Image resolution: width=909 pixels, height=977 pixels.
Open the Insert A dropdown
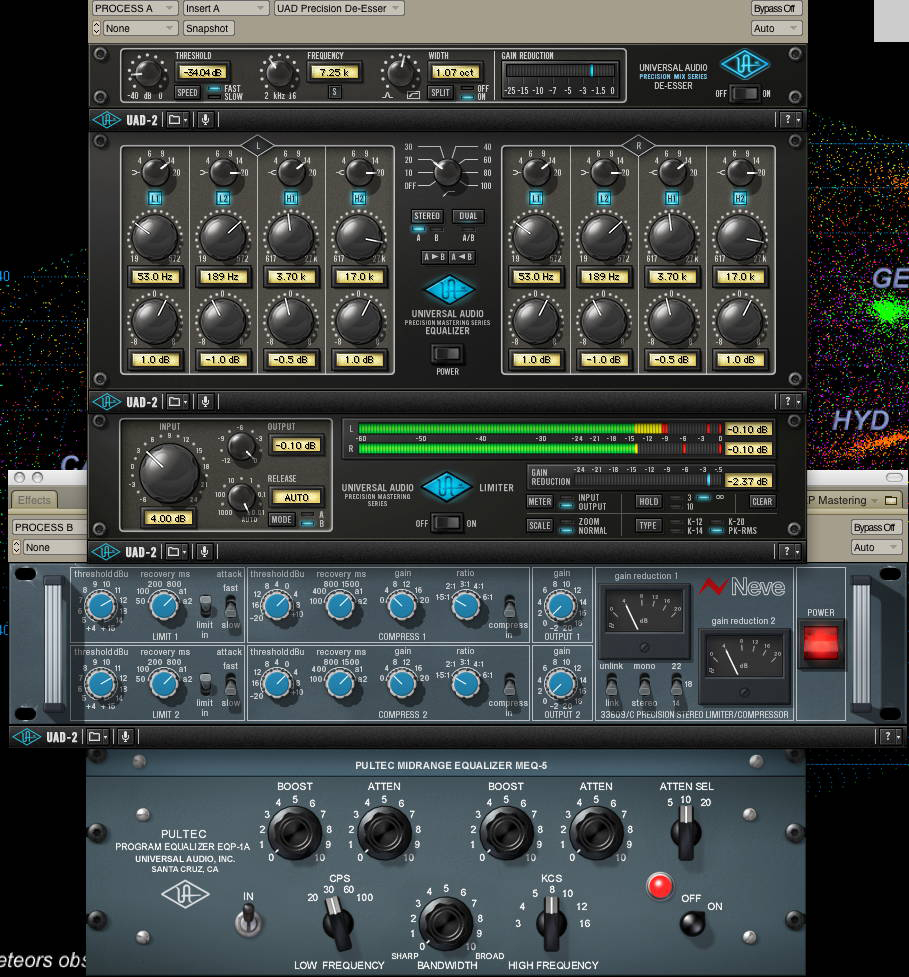pyautogui.click(x=224, y=7)
